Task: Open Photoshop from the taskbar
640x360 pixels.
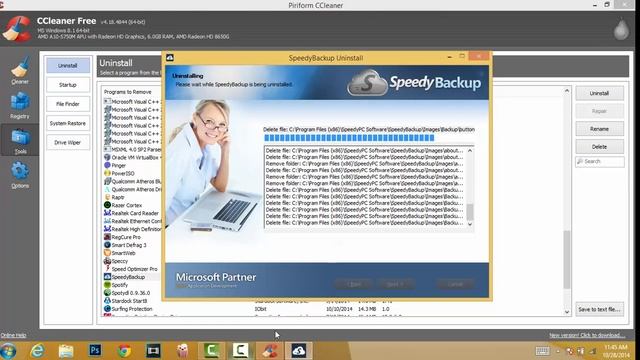Action: [x=95, y=351]
